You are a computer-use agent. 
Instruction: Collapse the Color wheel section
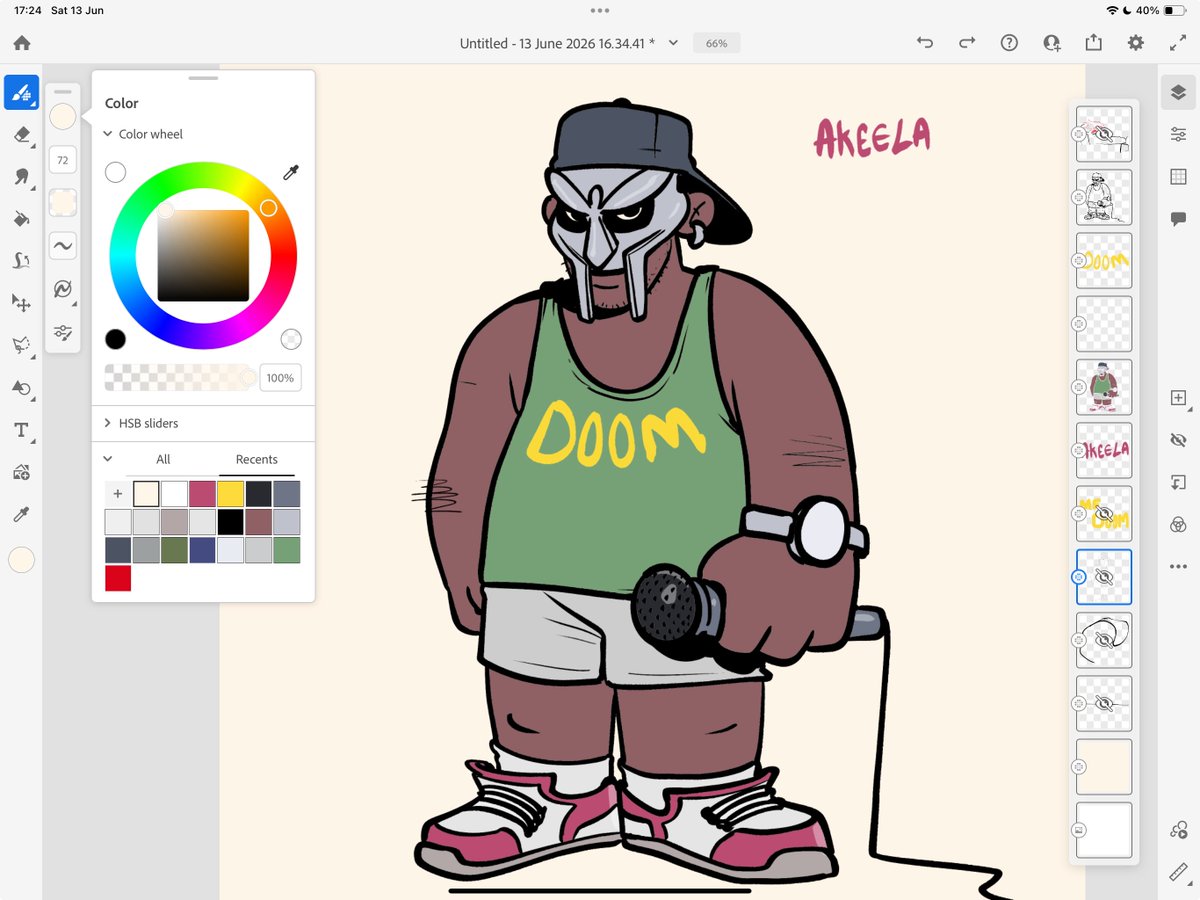pos(108,134)
